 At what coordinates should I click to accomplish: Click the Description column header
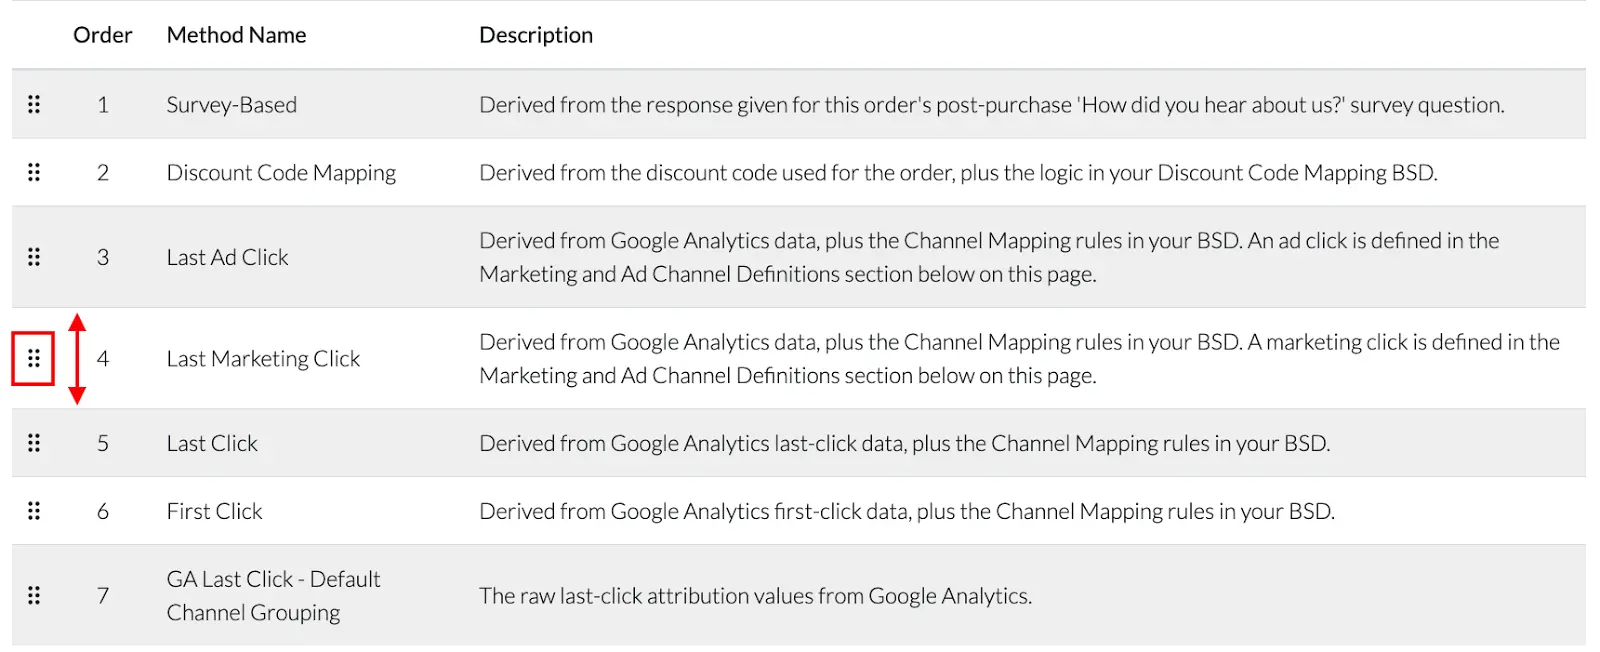(x=536, y=35)
